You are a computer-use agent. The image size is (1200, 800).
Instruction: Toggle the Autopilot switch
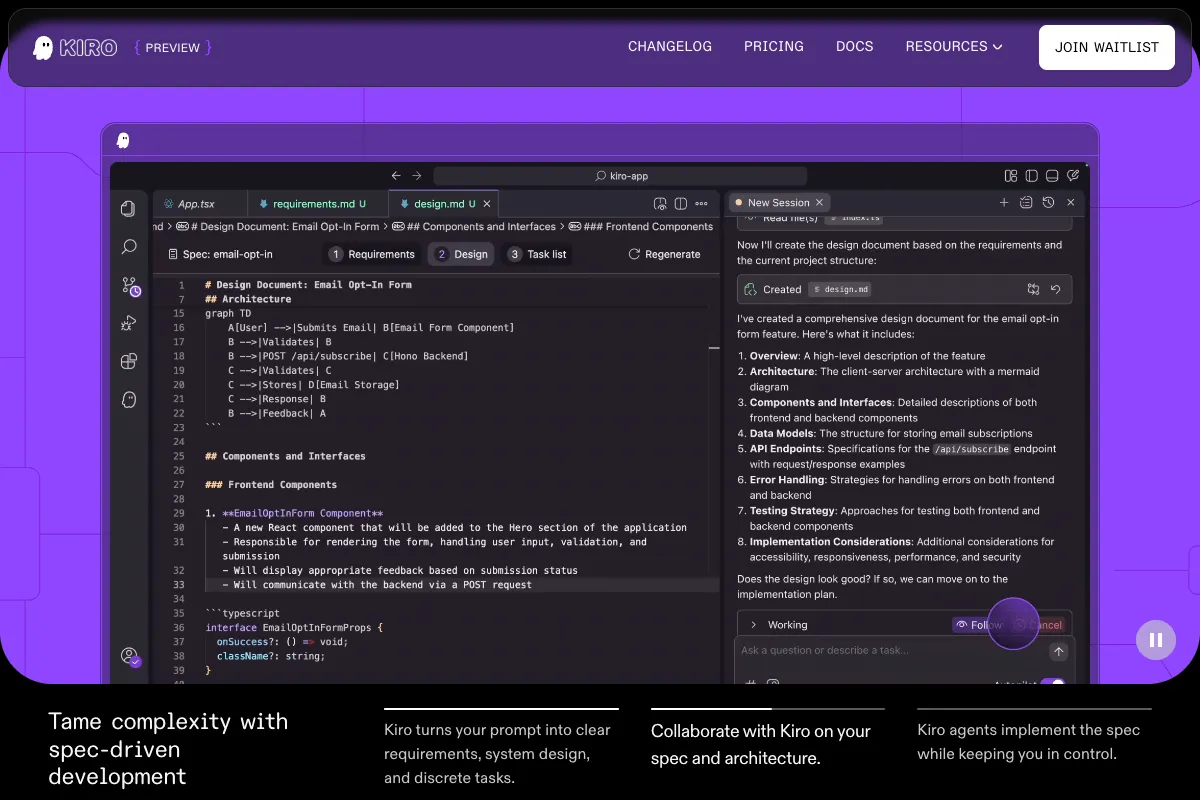pyautogui.click(x=1052, y=684)
